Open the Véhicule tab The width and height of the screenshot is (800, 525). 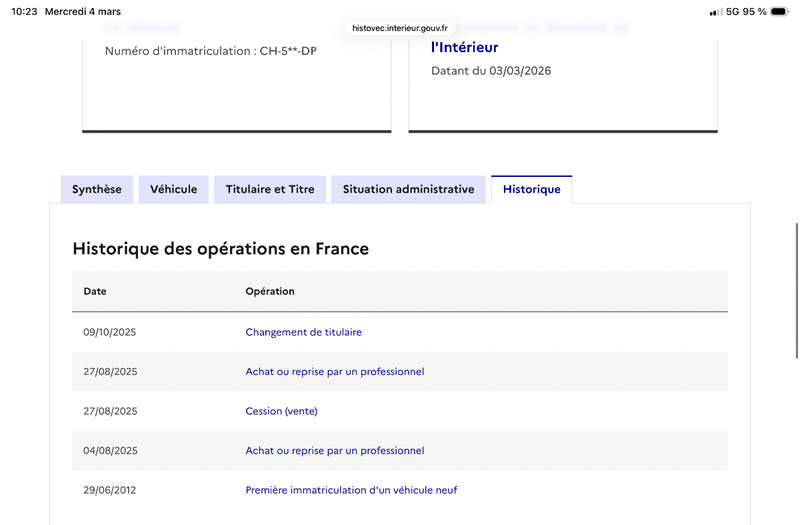174,189
